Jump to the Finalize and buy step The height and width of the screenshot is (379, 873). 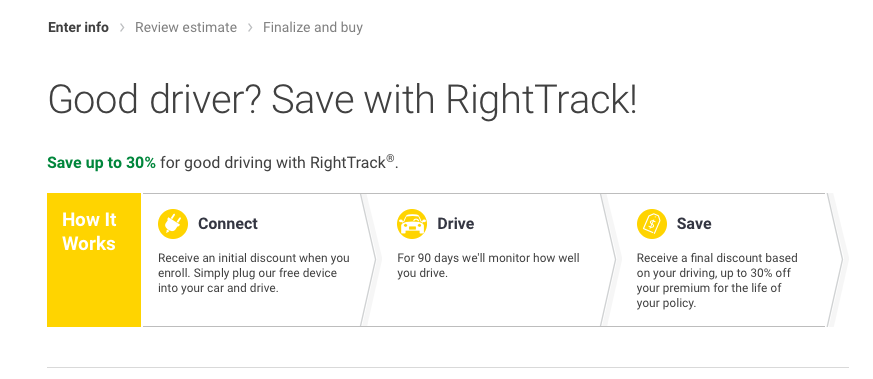[313, 27]
